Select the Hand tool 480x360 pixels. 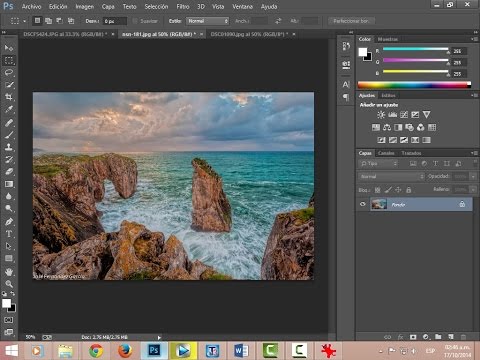9,272
